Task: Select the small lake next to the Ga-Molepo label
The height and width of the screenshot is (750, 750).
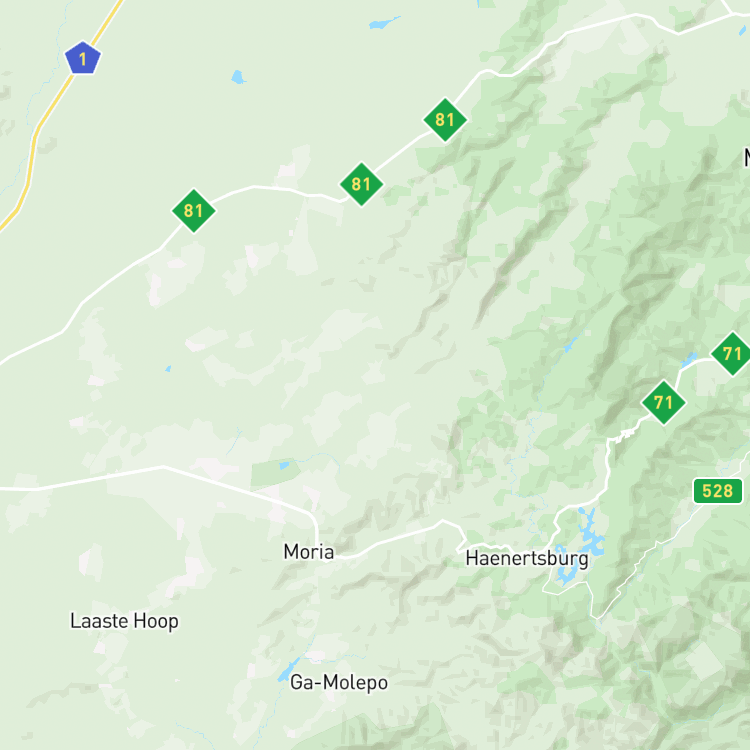Action: coord(288,669)
